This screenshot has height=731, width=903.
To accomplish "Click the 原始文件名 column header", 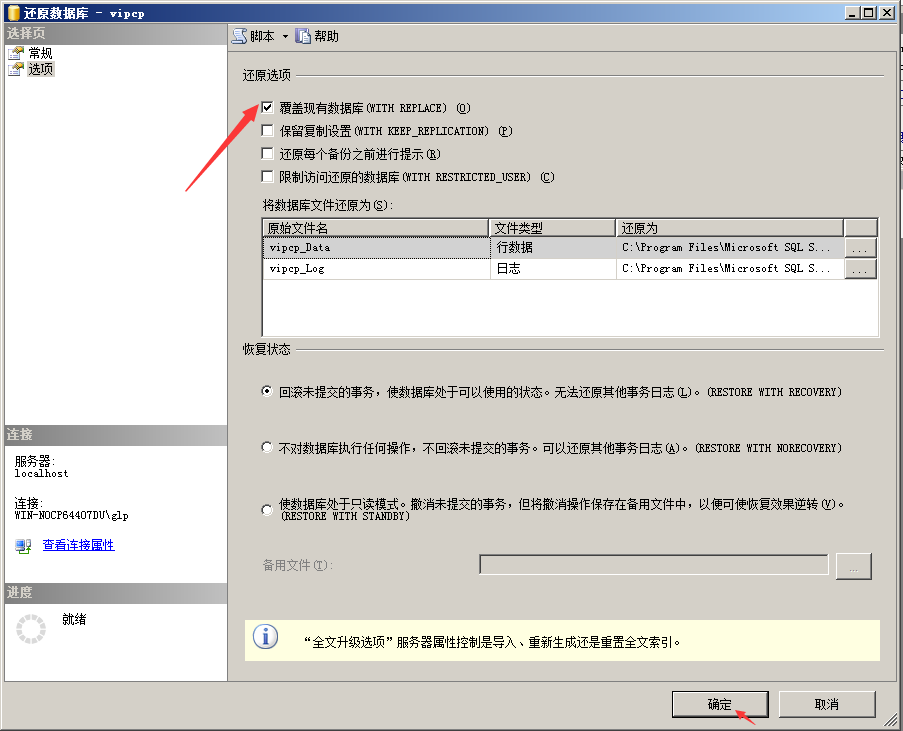I will point(375,228).
